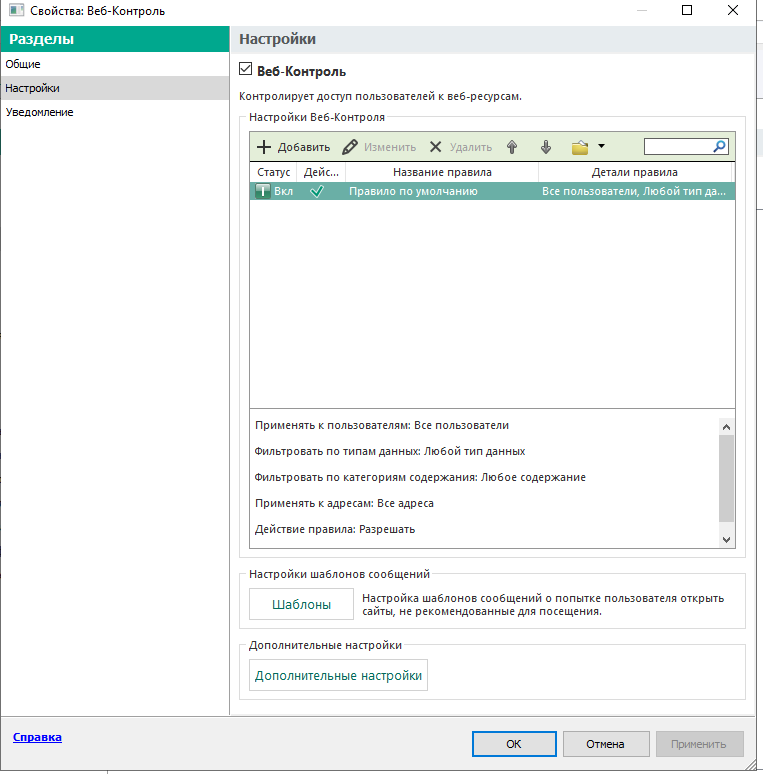This screenshot has width=763, height=774.
Task: Click the Отмена button
Action: 606,744
